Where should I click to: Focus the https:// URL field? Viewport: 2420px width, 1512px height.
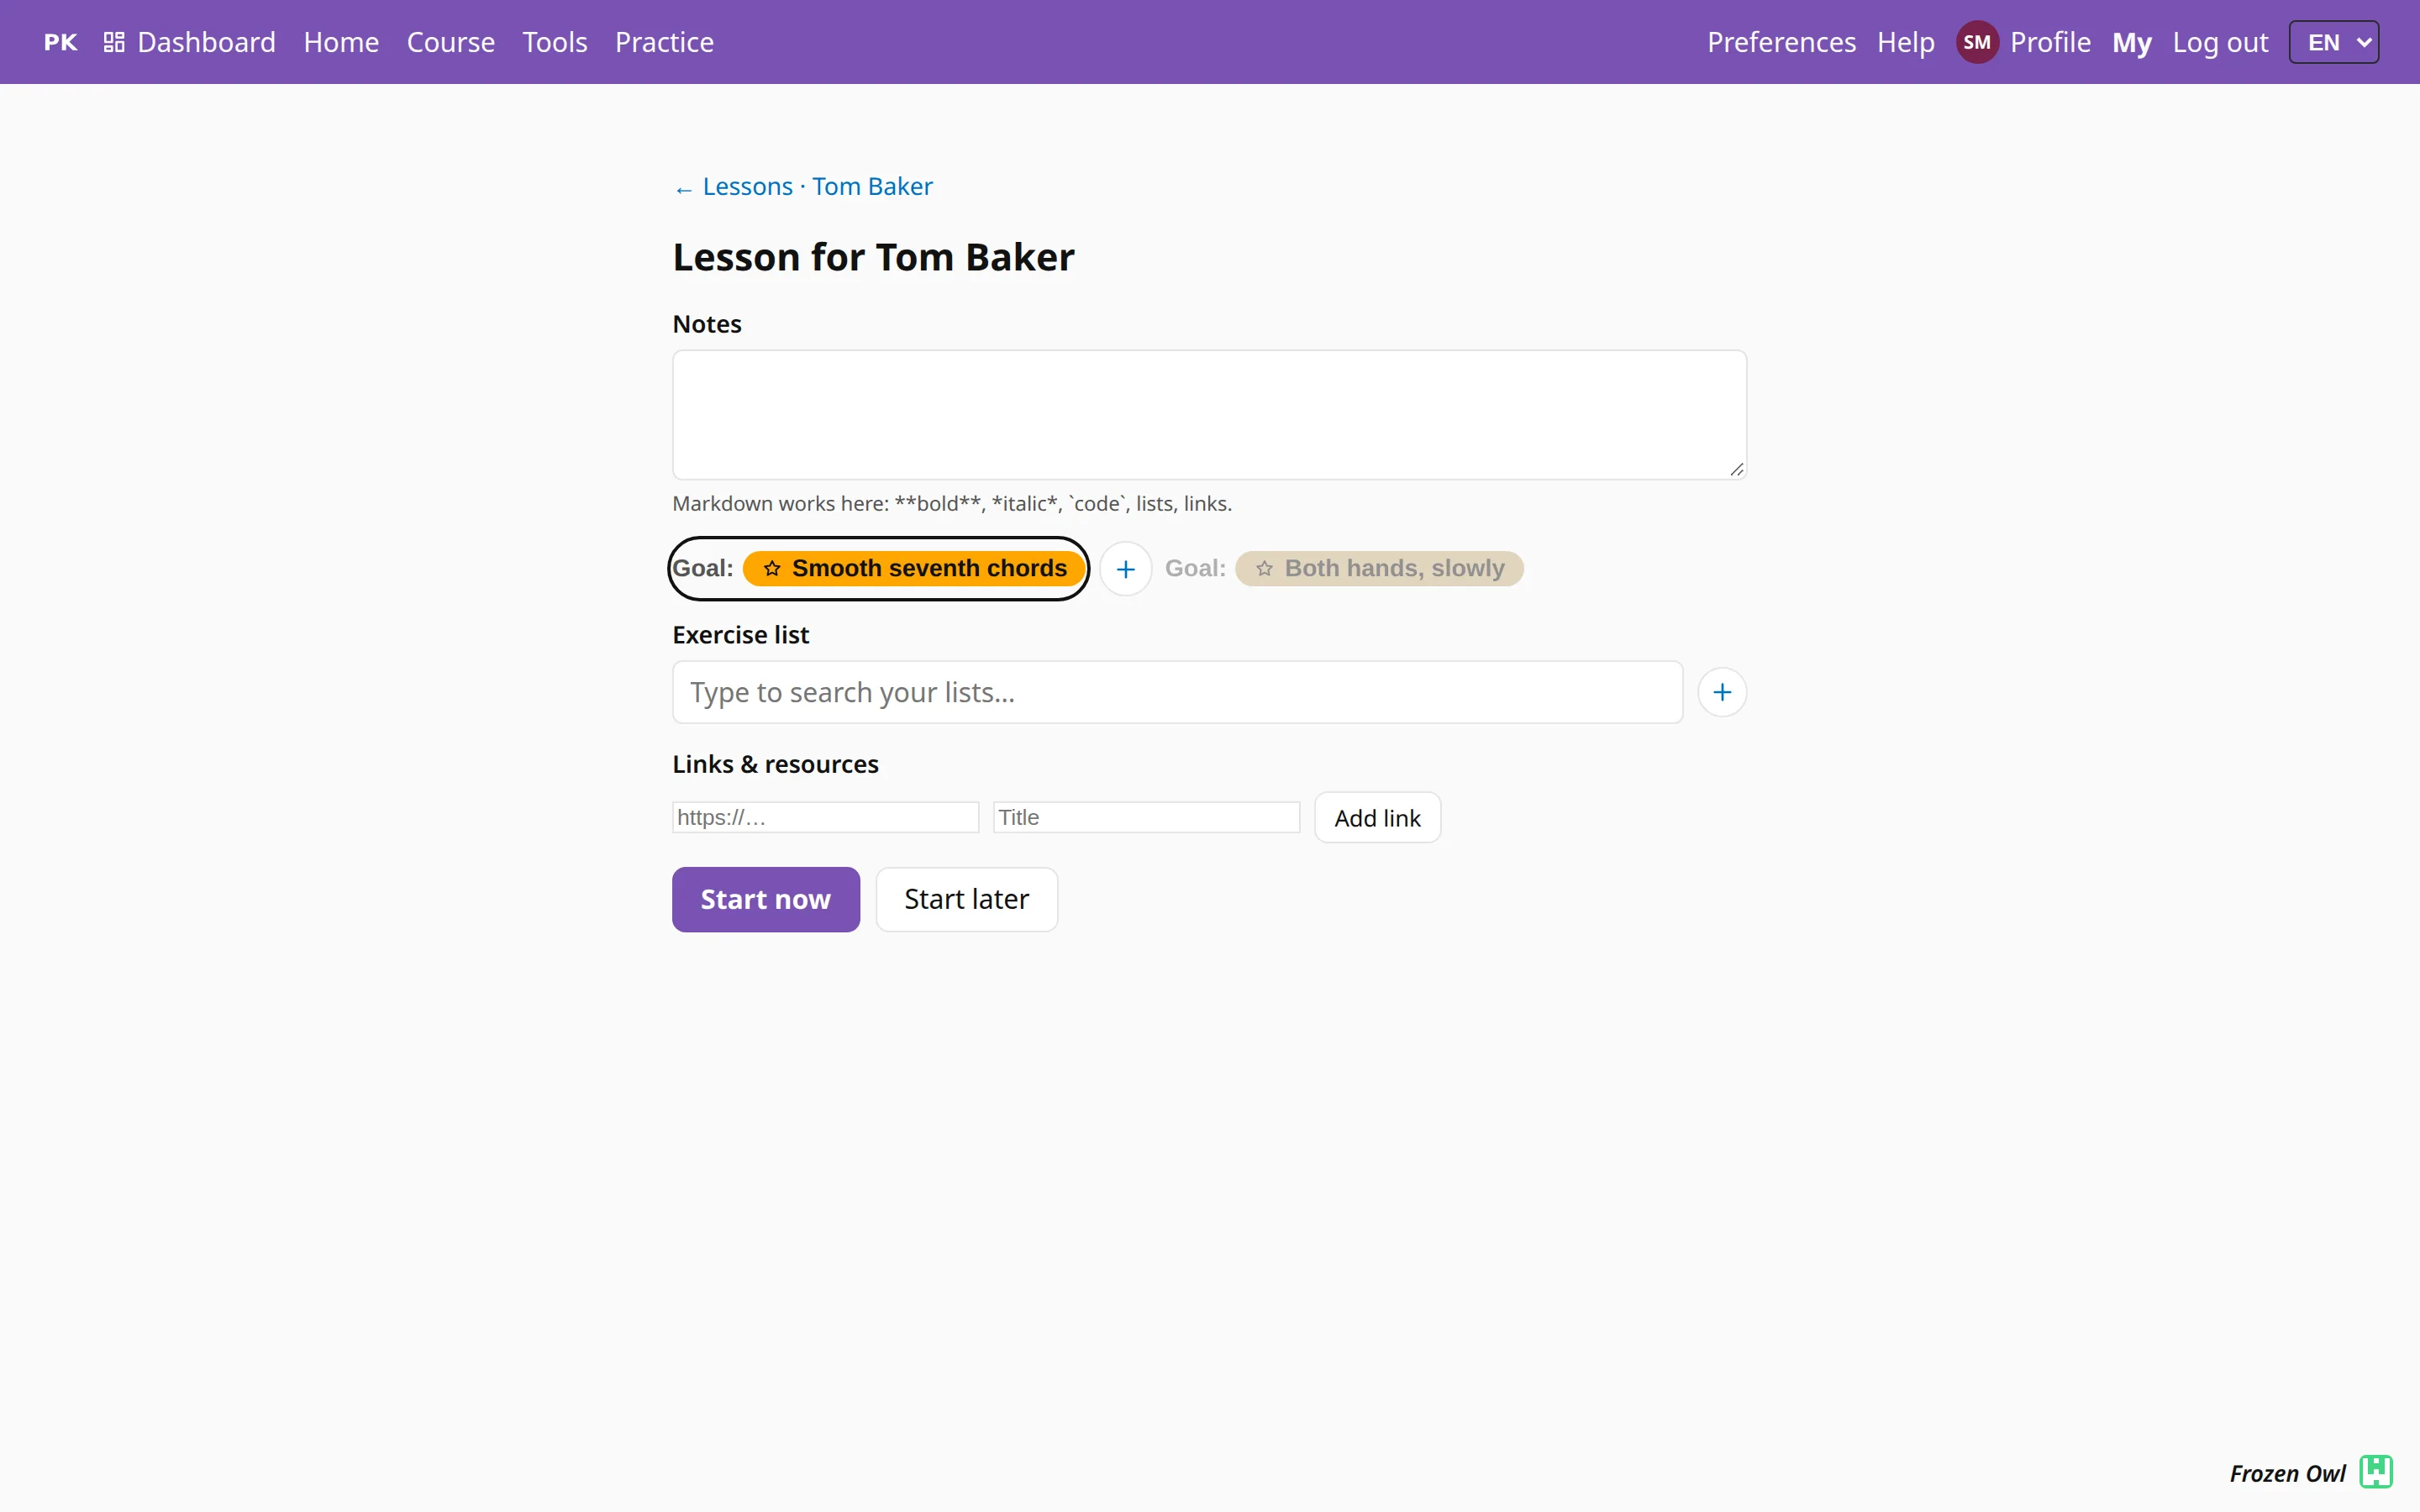(825, 817)
